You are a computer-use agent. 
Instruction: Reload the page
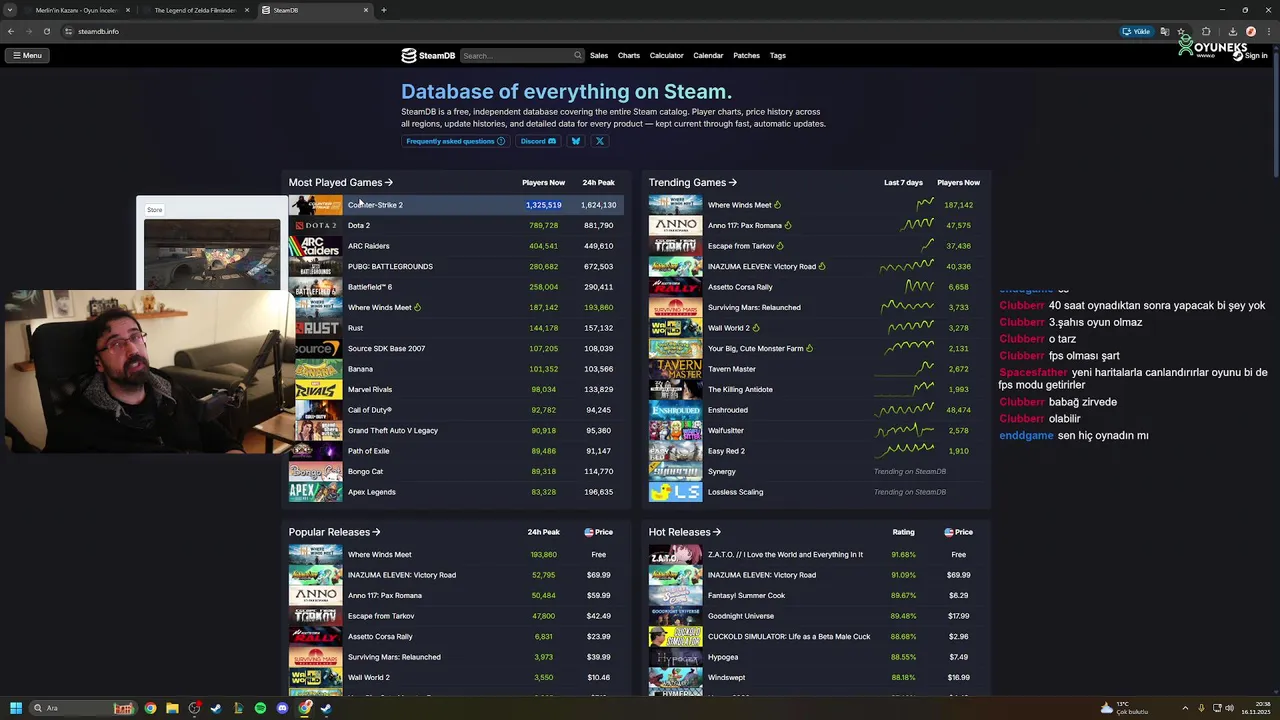tap(46, 31)
